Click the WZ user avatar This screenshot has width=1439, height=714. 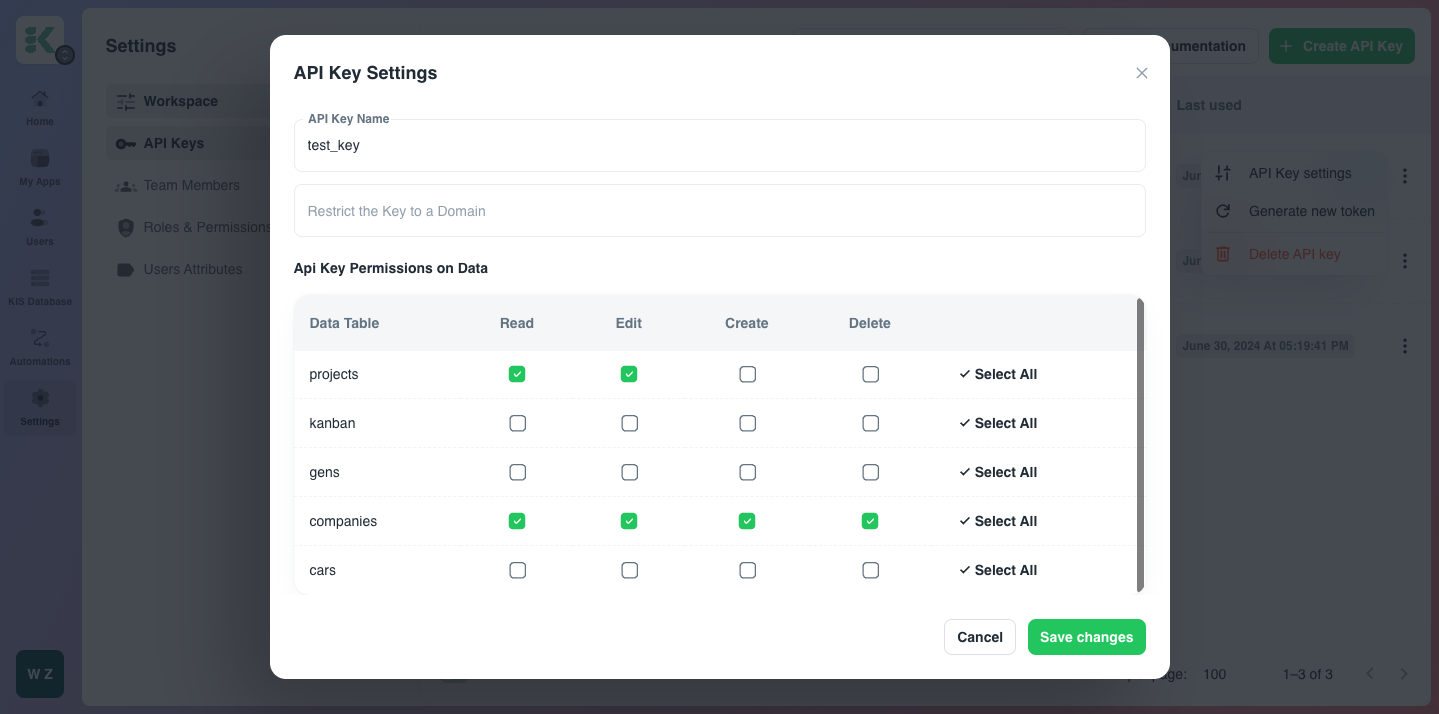coord(40,674)
